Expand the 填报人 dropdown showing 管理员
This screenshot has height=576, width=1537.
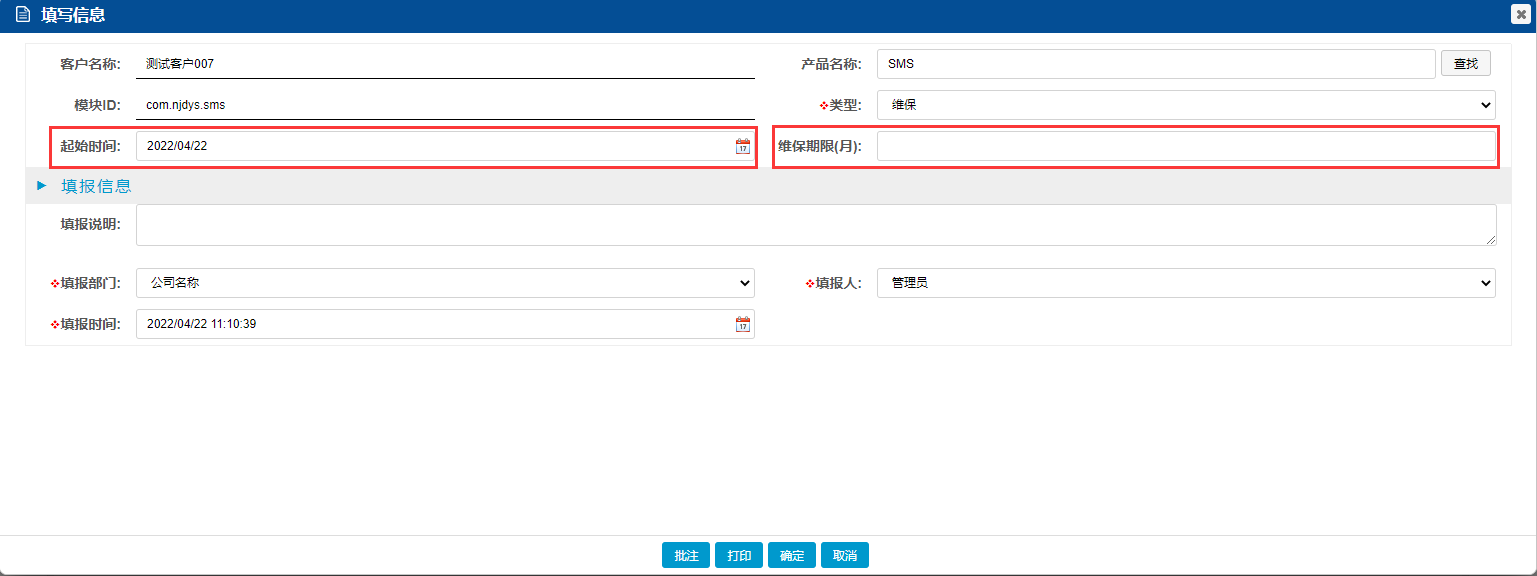[1185, 283]
